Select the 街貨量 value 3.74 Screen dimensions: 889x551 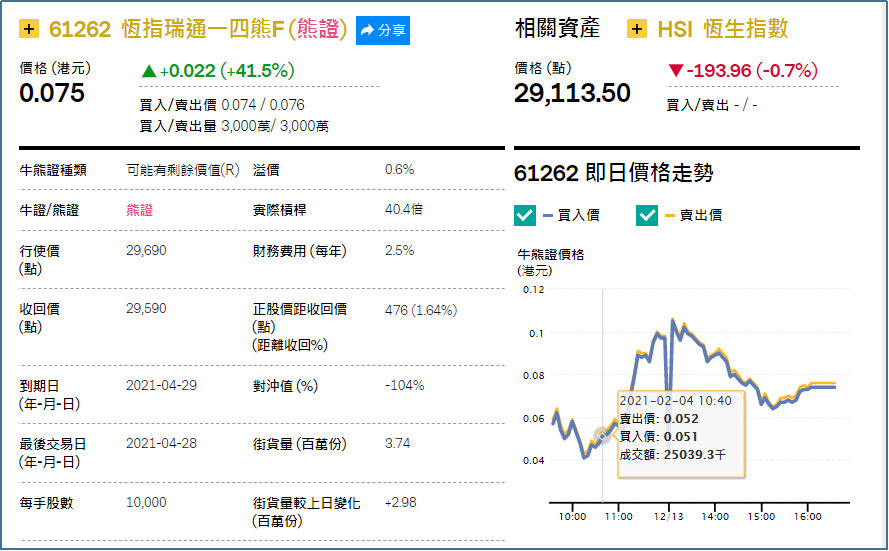click(x=397, y=443)
